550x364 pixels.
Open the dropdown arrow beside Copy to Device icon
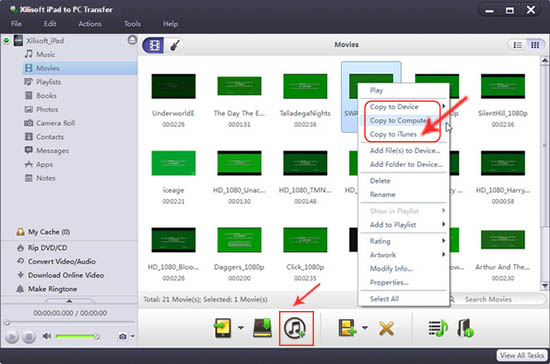[241, 328]
